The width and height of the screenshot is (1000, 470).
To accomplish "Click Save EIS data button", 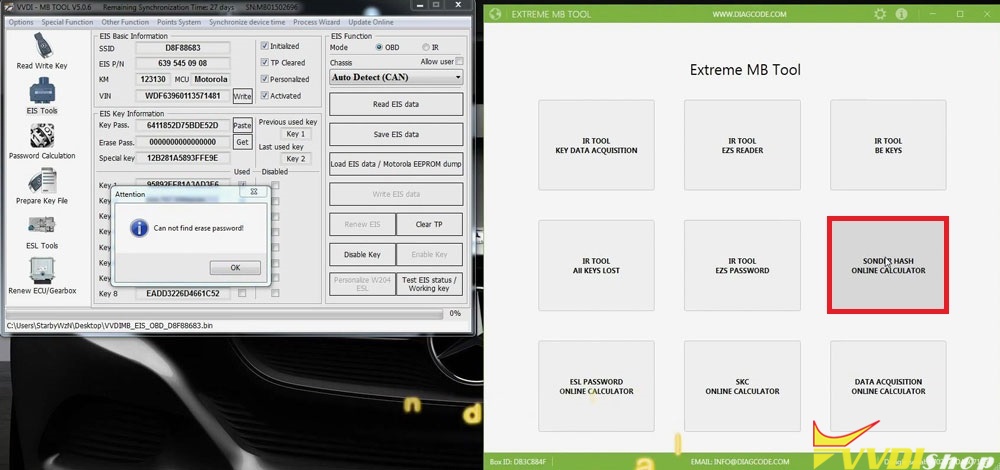I will (396, 135).
